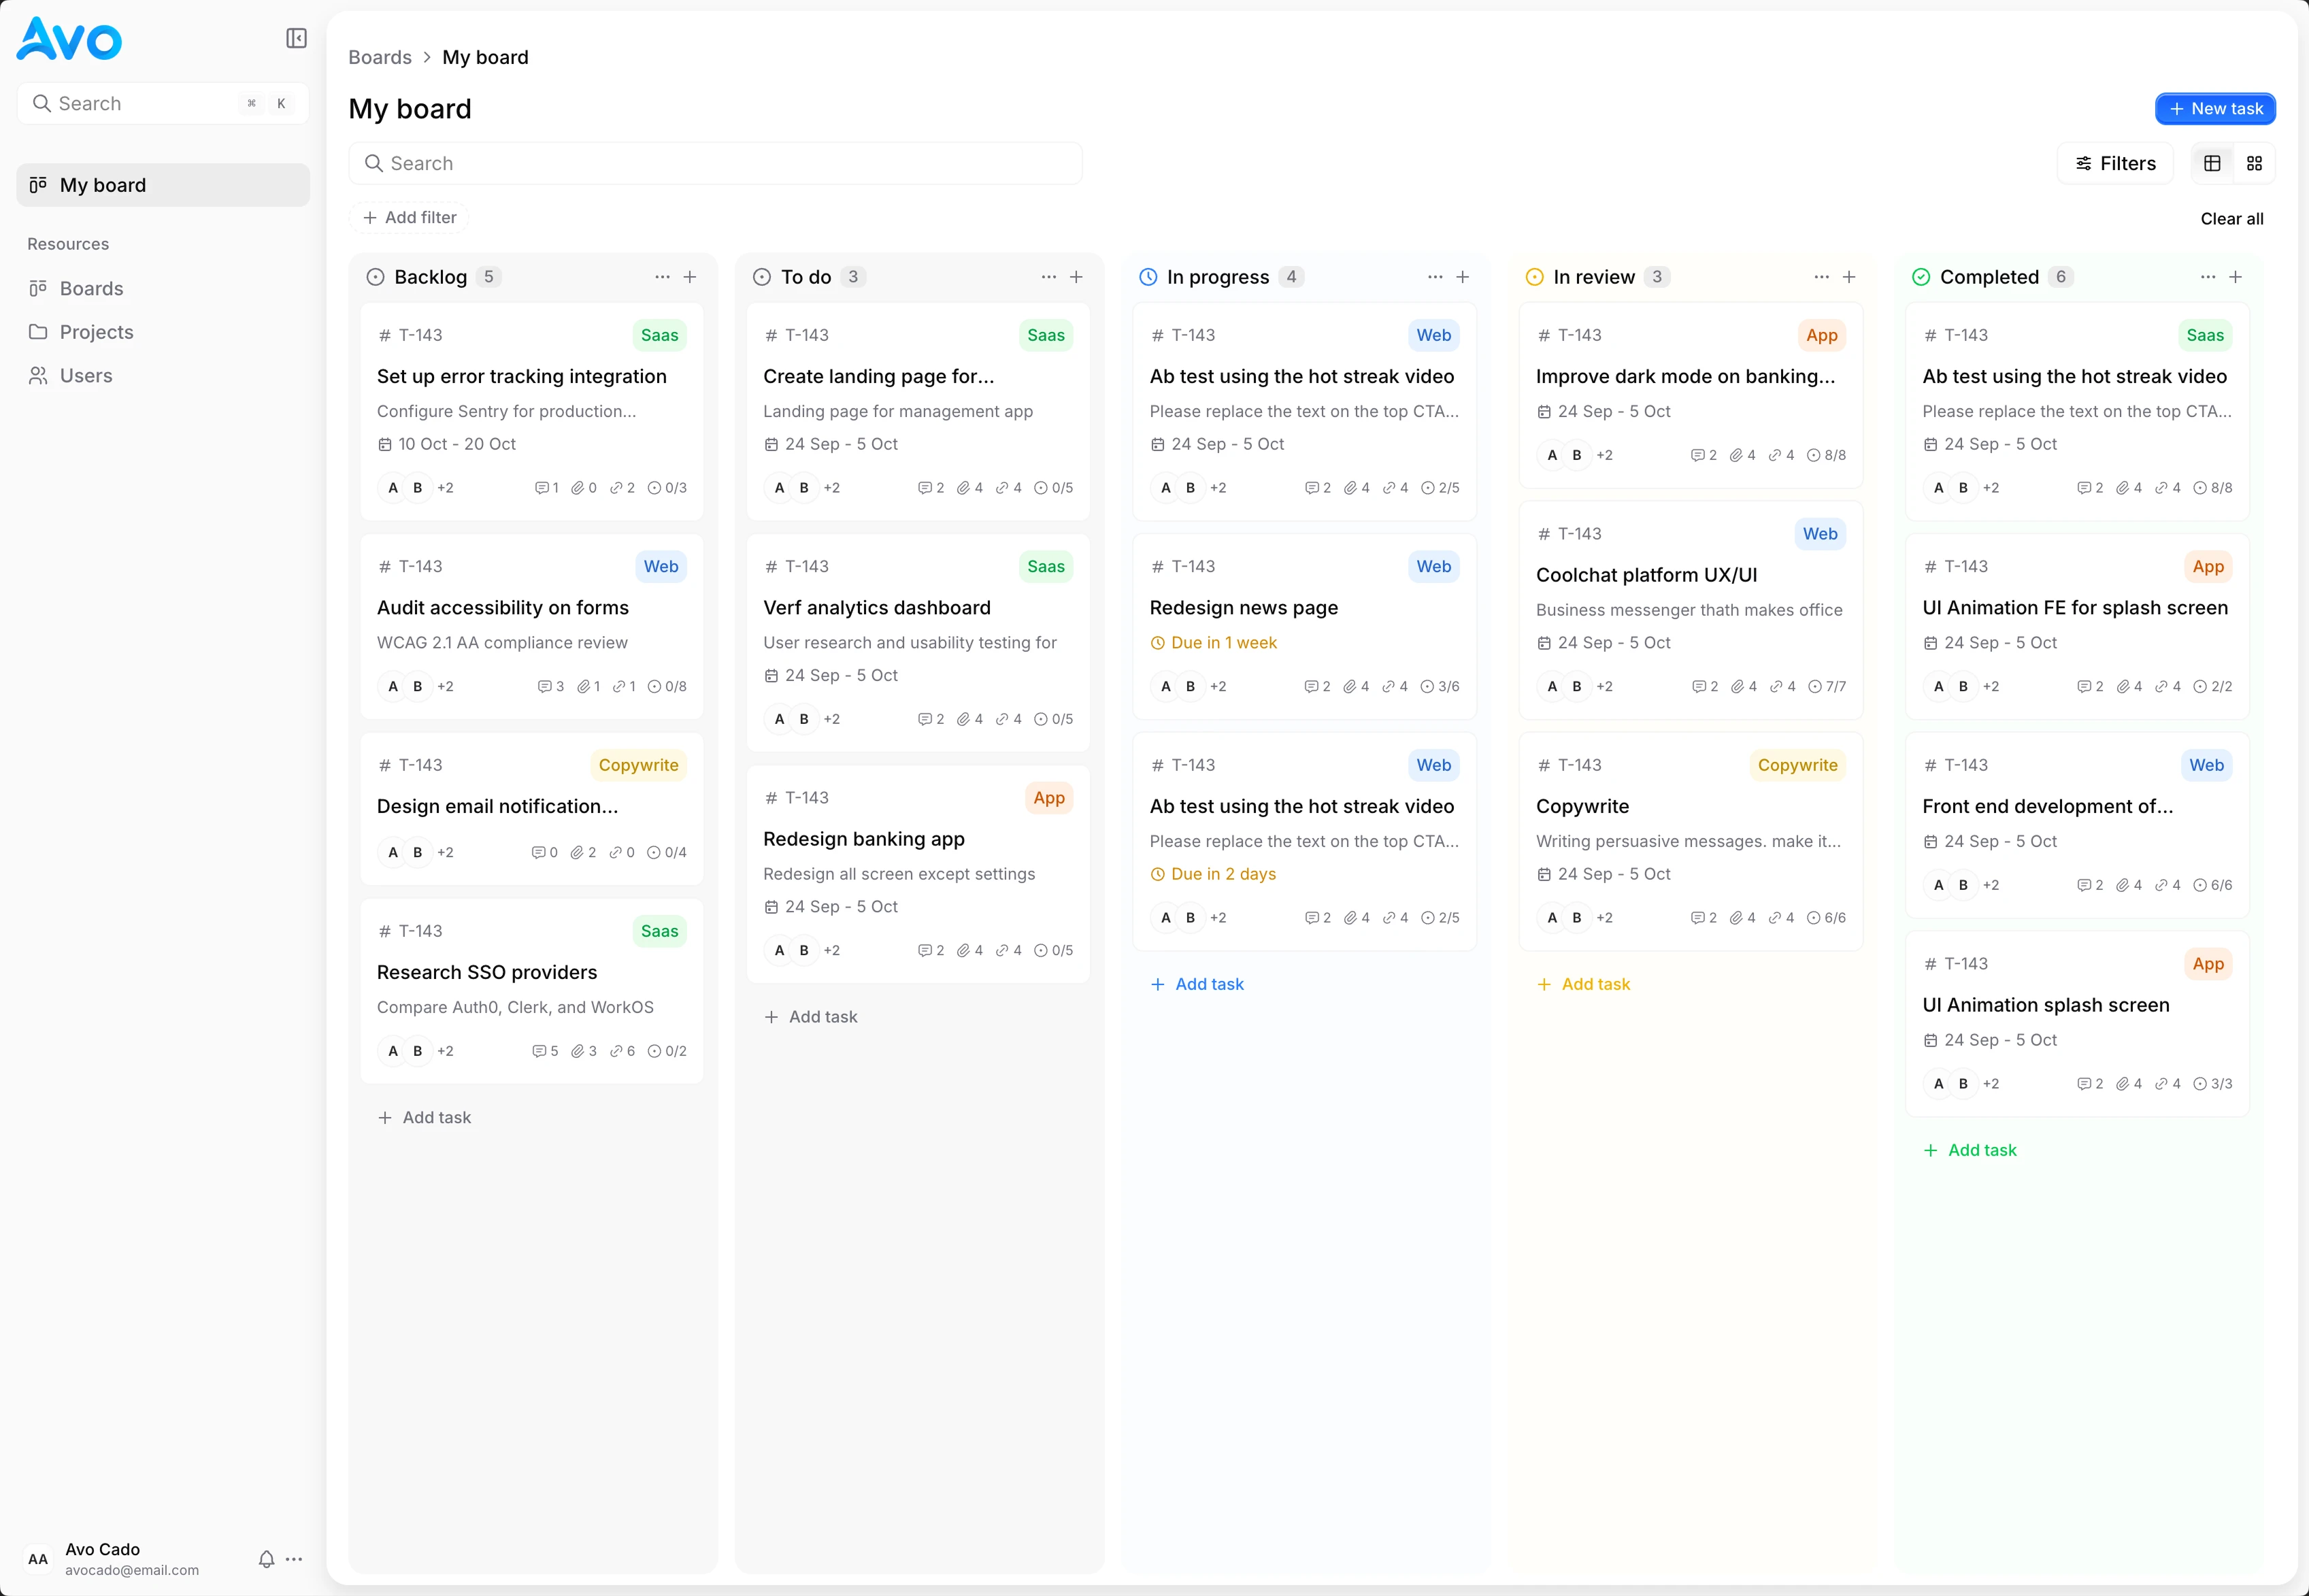Screen dimensions: 2309x1596
Task: Add task in To do column
Action: tap(811, 1017)
